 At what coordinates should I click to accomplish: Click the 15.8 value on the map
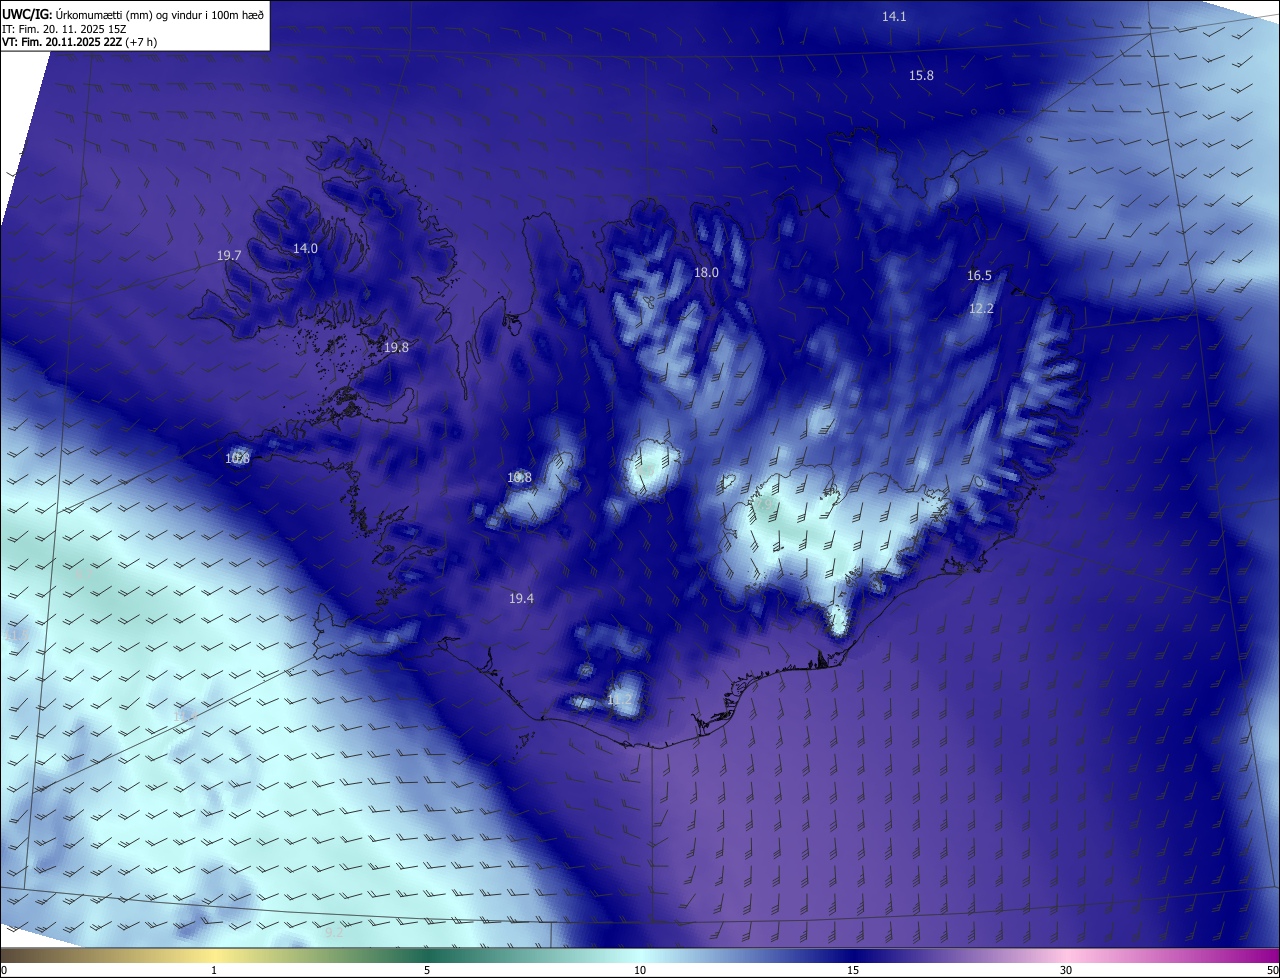pos(921,76)
